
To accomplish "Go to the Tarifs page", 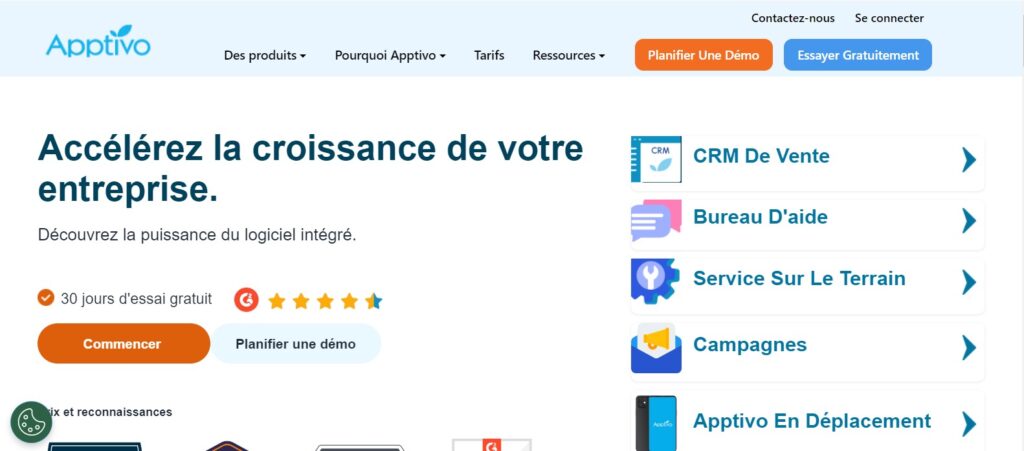I will pyautogui.click(x=489, y=55).
